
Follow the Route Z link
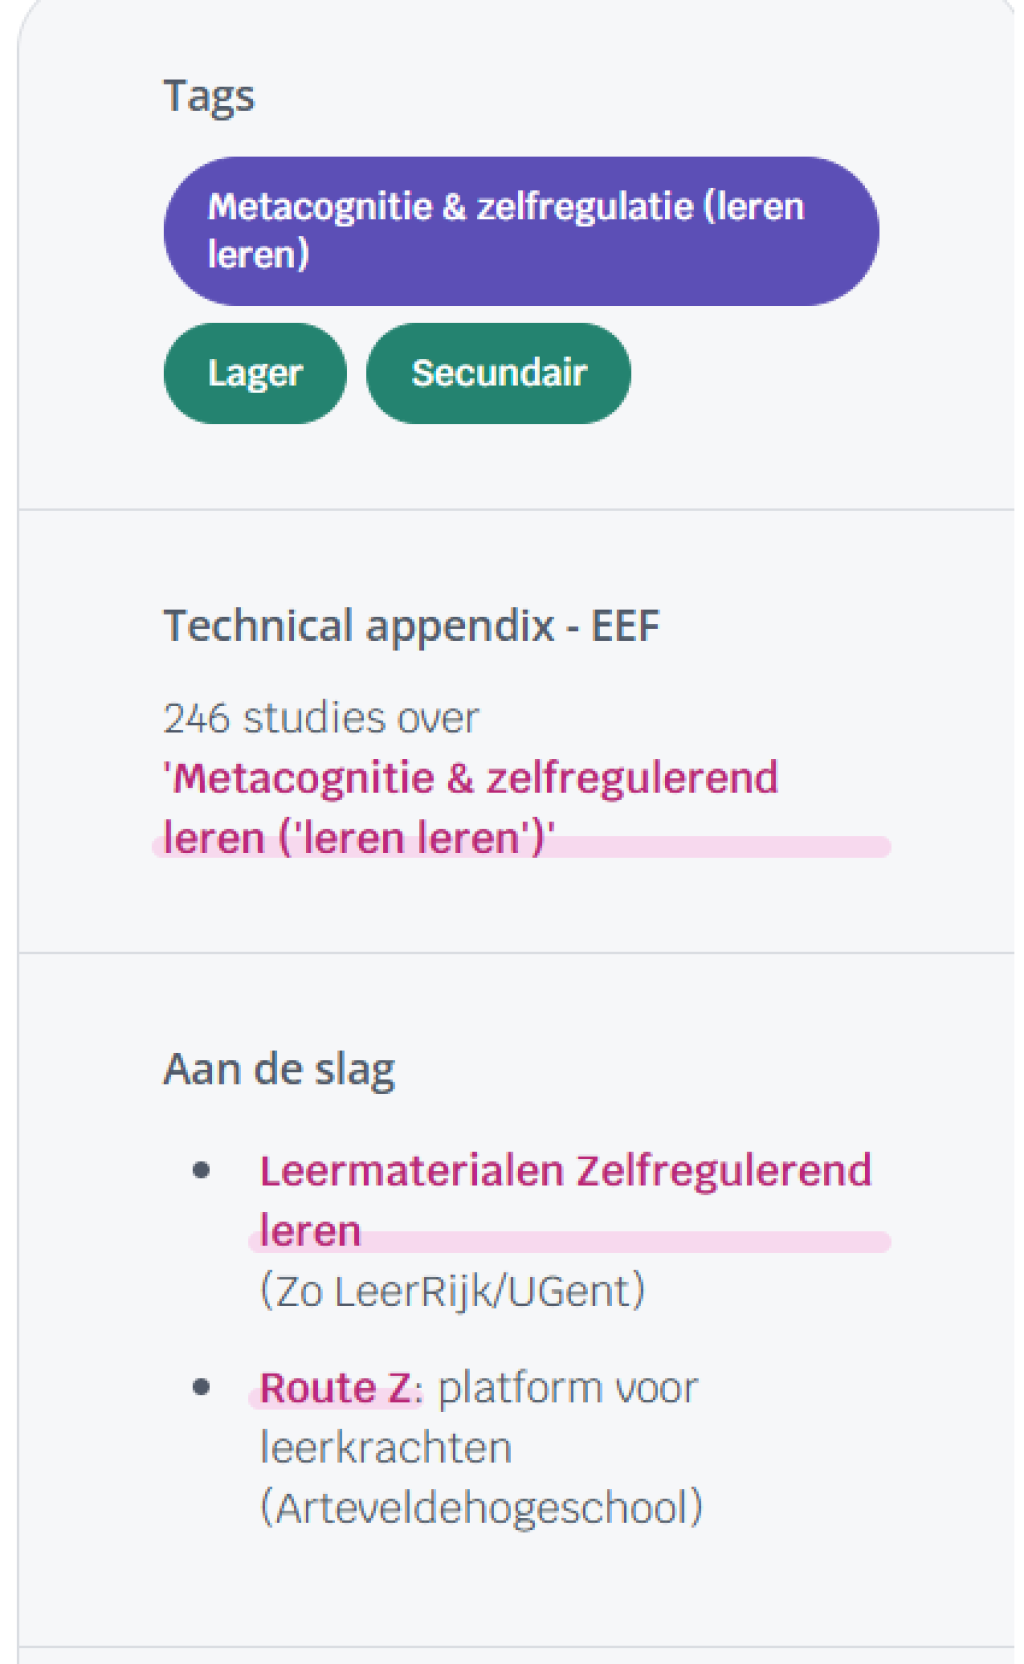click(x=335, y=1388)
